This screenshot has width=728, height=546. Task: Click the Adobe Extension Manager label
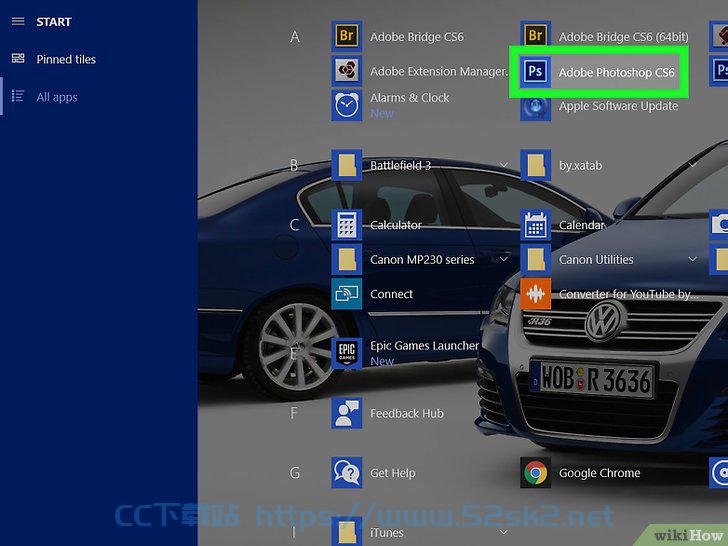pos(439,71)
